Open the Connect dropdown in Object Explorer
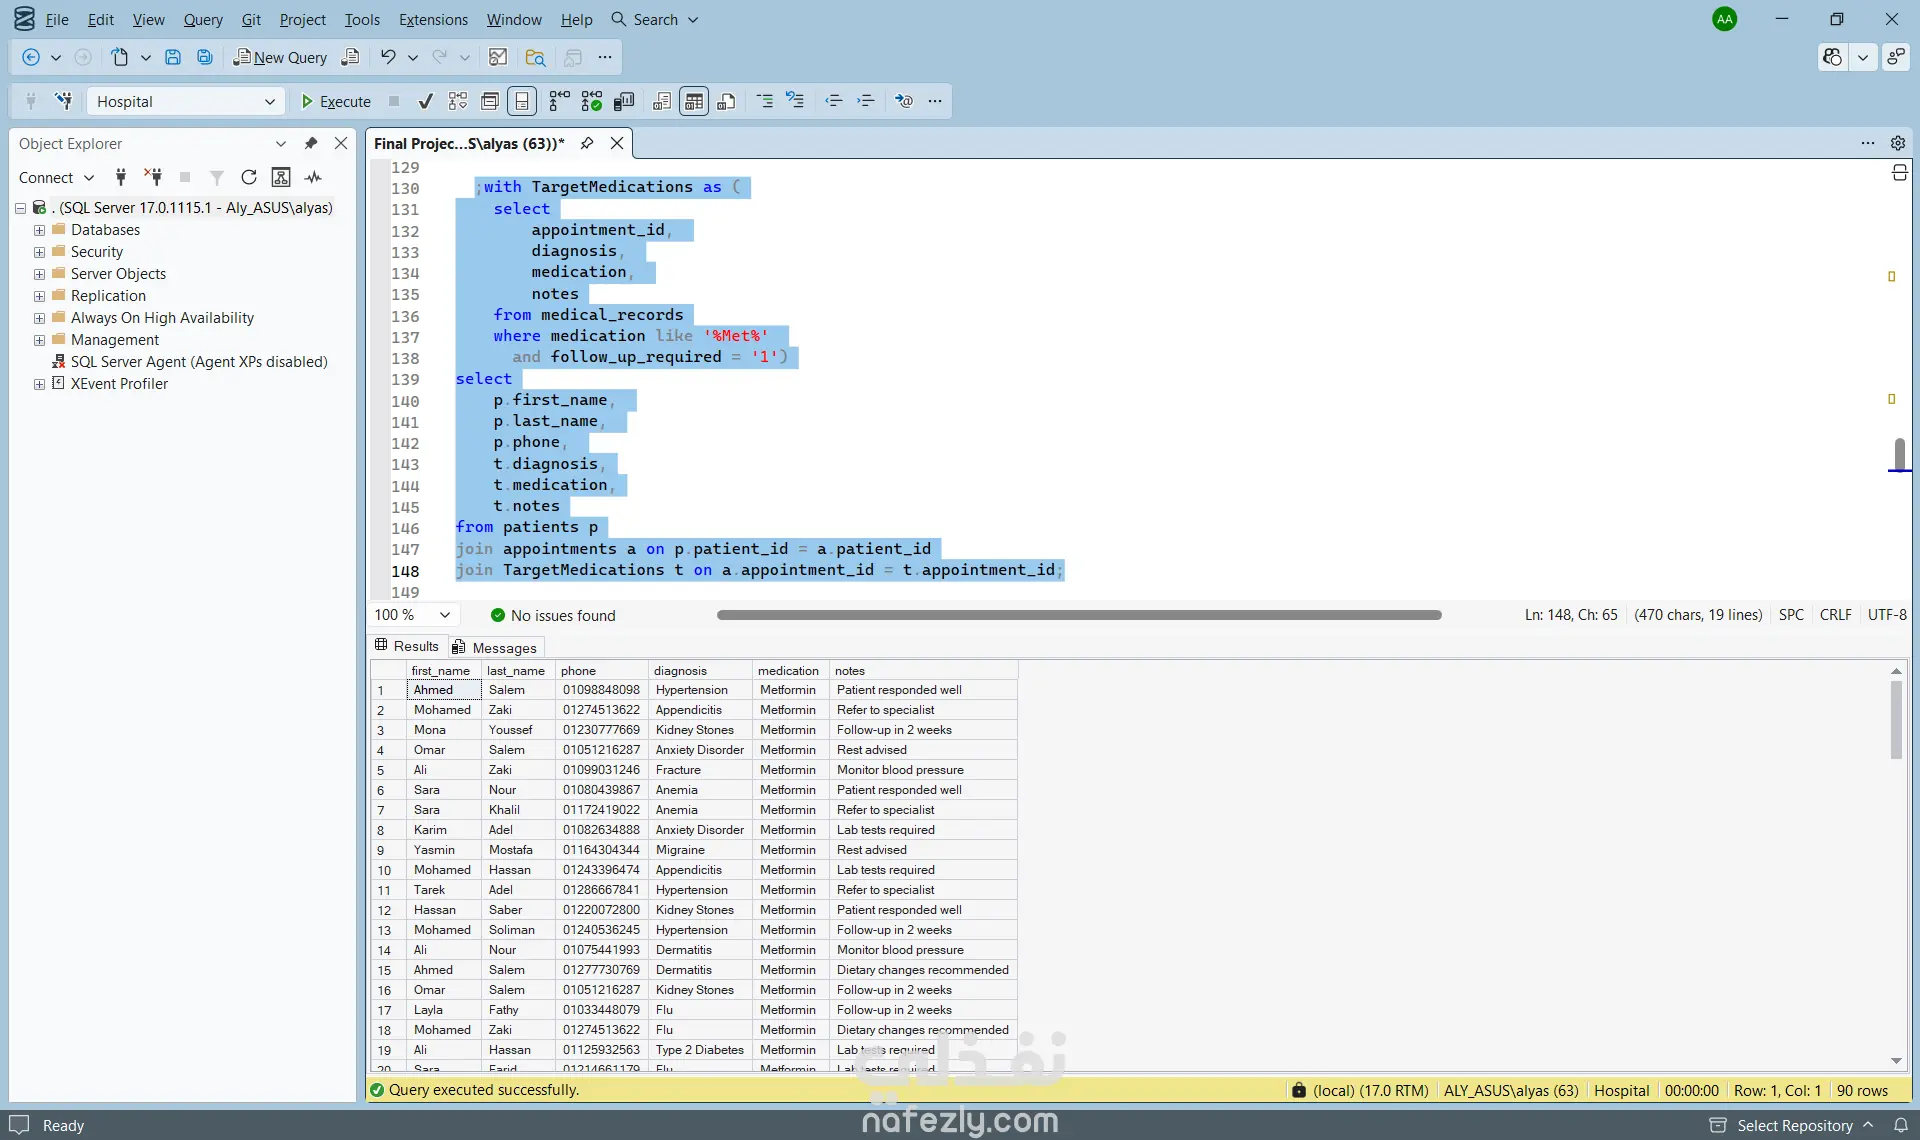Screen dimensions: 1920x1140 coord(56,177)
